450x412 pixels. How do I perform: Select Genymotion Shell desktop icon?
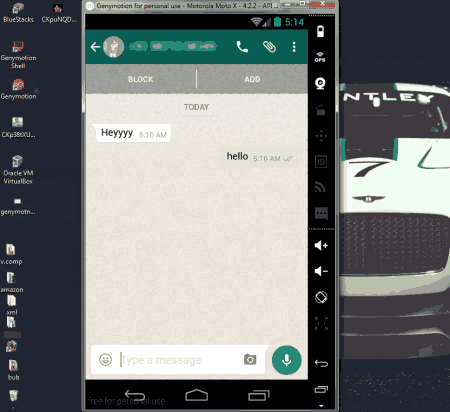pyautogui.click(x=18, y=54)
